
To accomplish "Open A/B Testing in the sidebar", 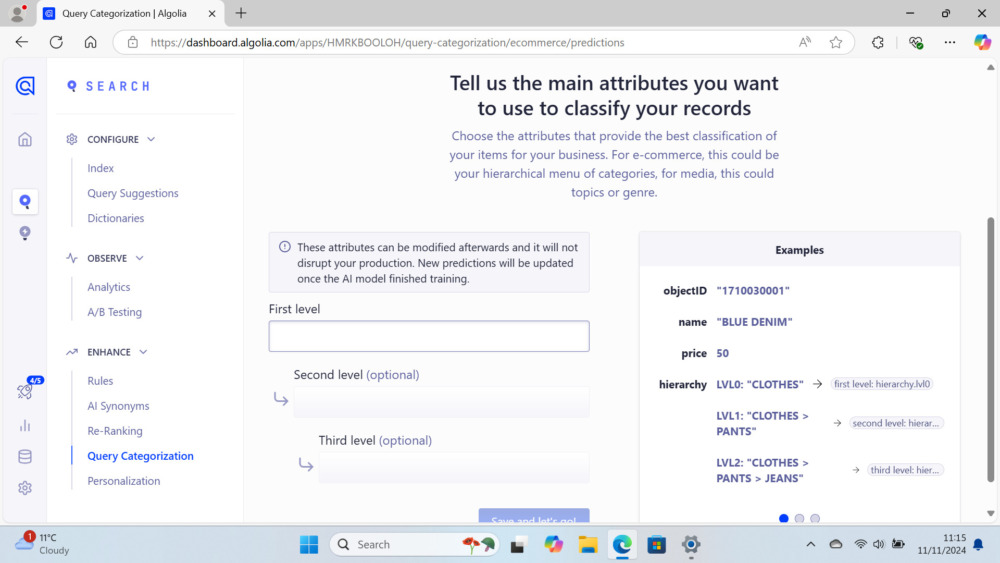I will (114, 312).
